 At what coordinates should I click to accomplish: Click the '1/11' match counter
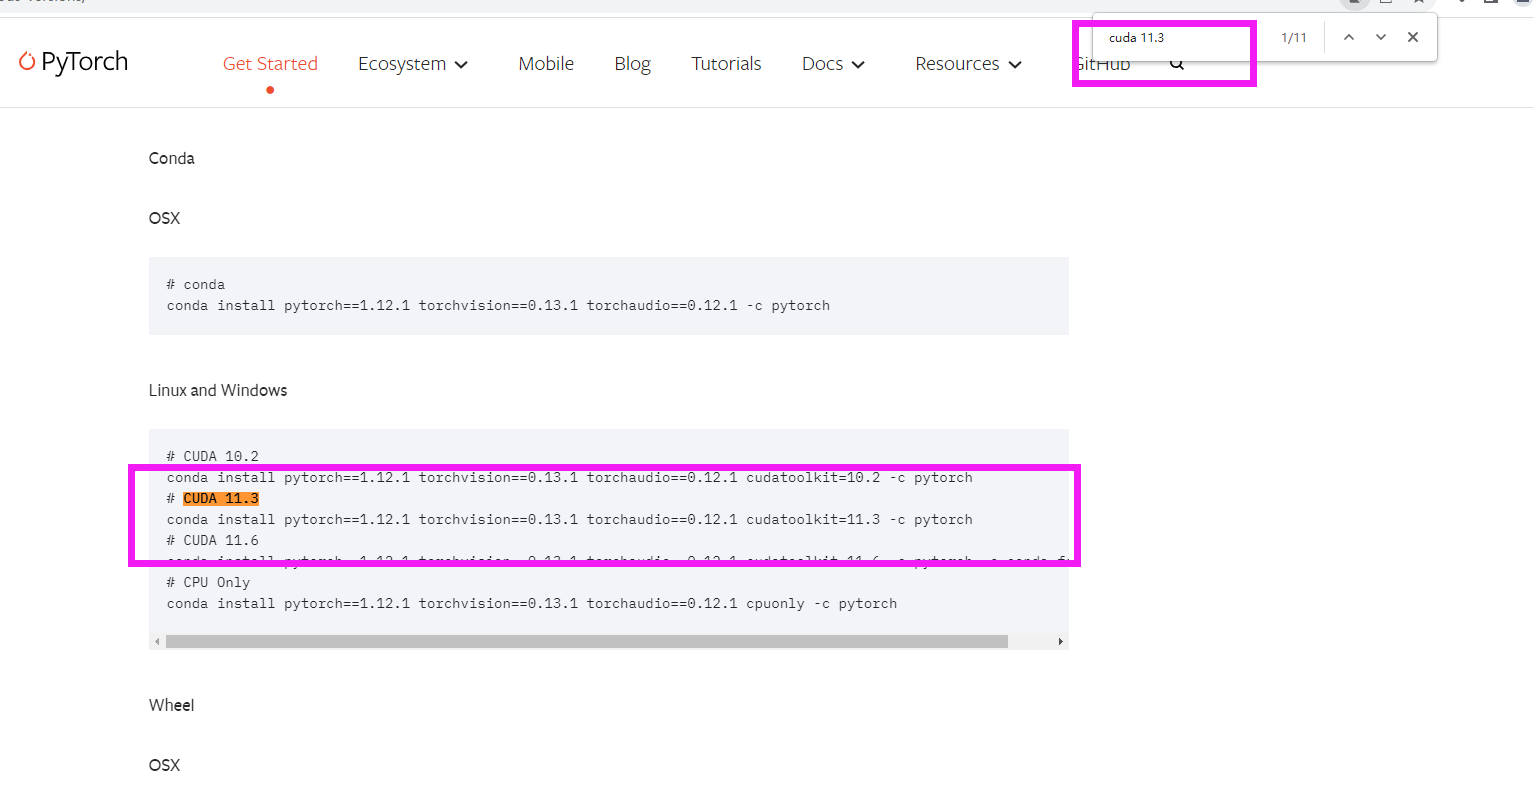pyautogui.click(x=1294, y=38)
